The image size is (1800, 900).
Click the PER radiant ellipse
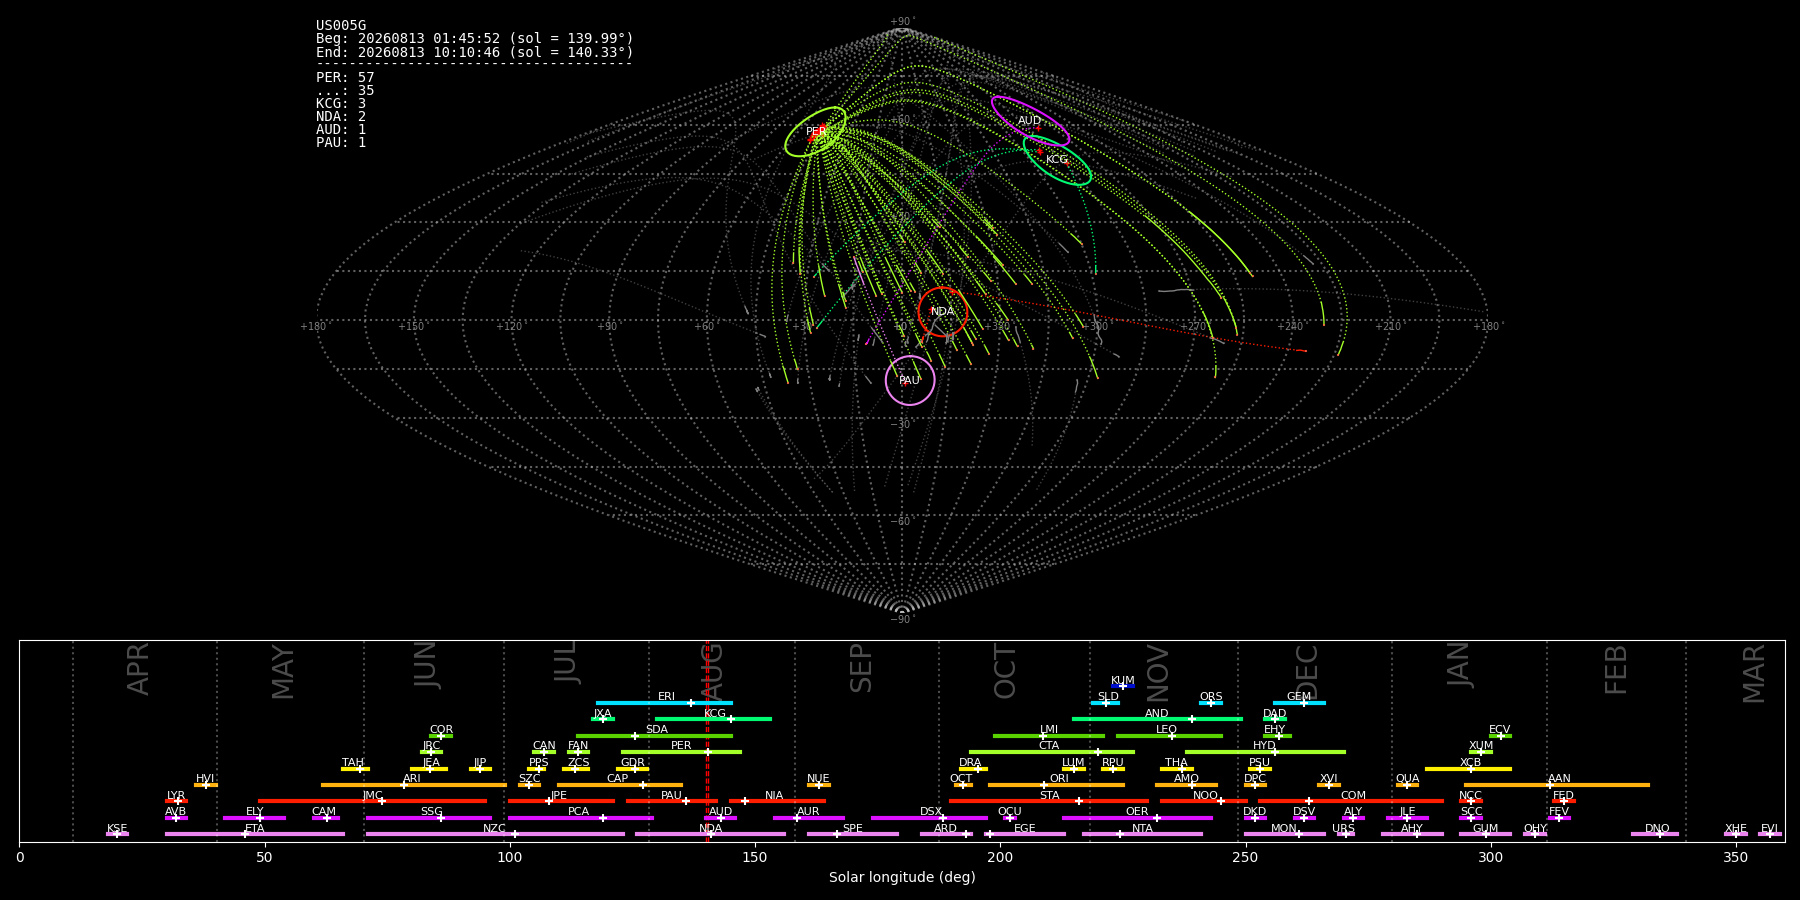816,132
